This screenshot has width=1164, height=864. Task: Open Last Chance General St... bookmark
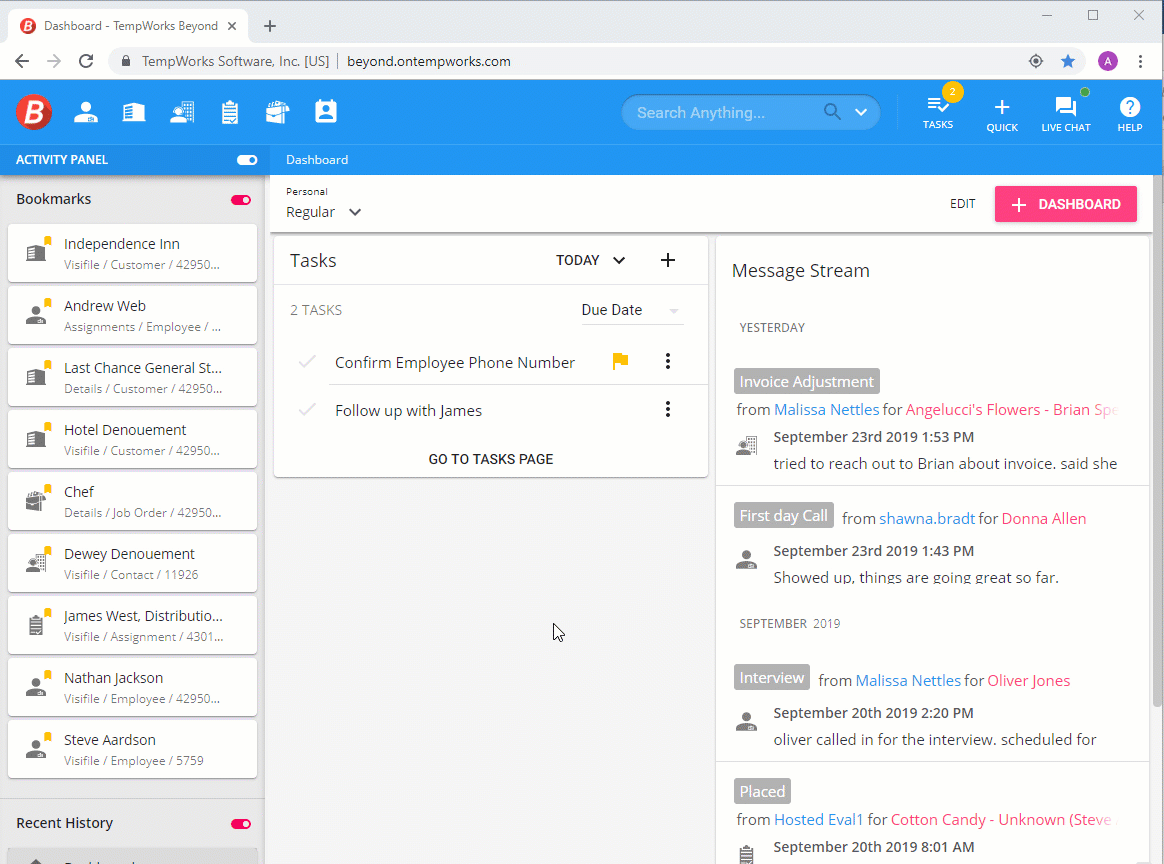pyautogui.click(x=132, y=377)
